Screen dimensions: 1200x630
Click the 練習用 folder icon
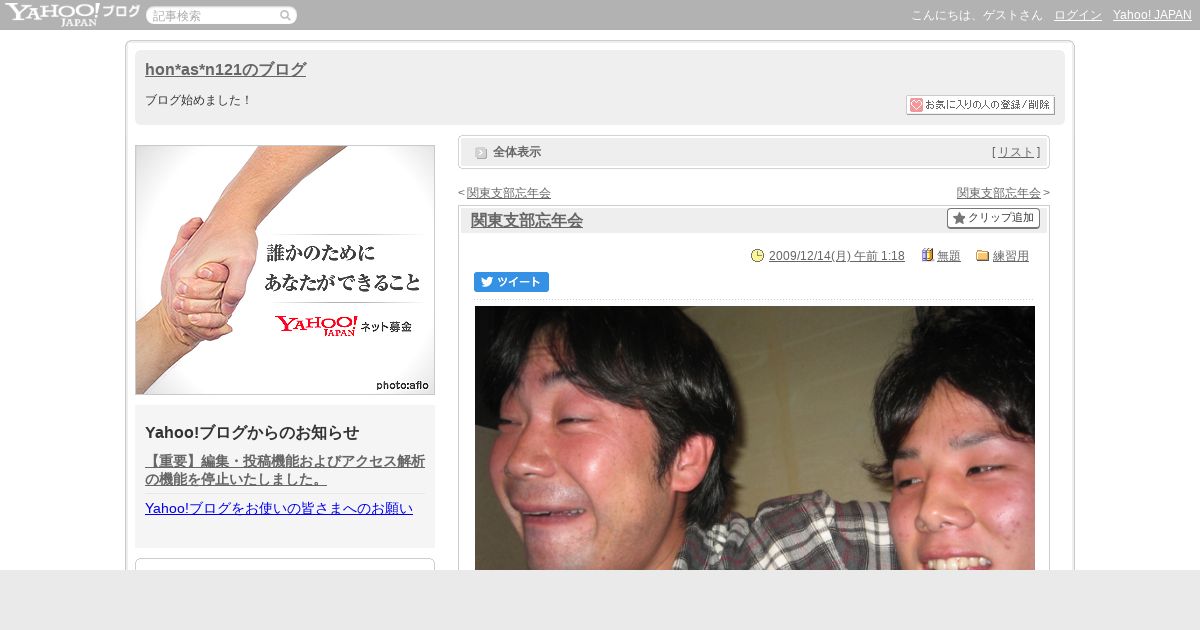click(x=982, y=255)
